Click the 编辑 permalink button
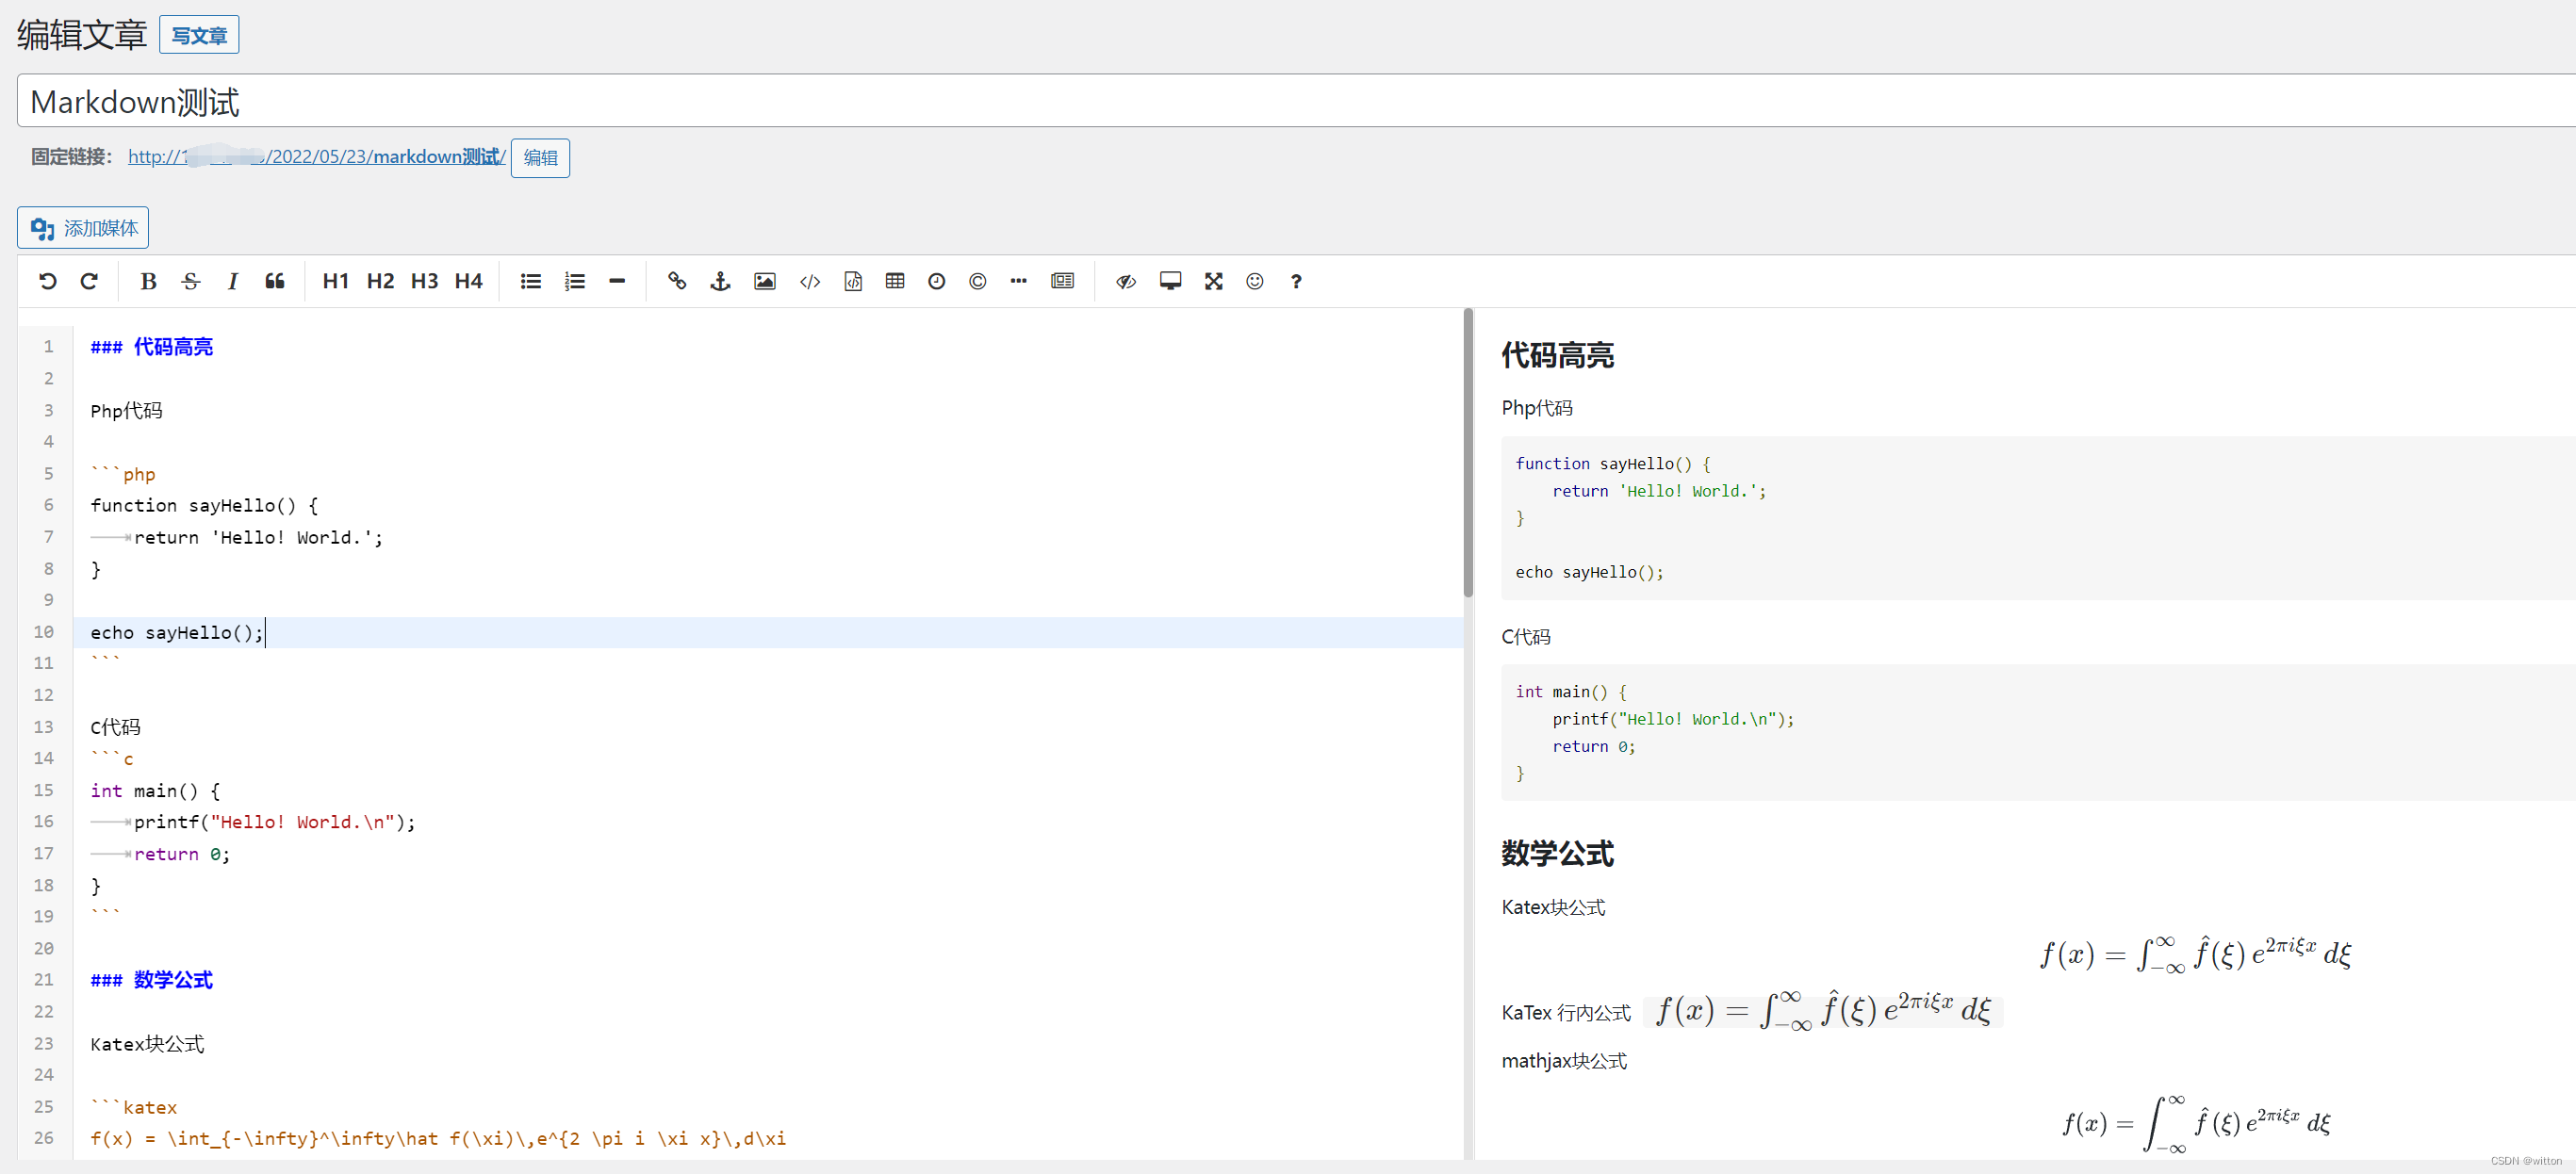The image size is (2576, 1174). [x=540, y=158]
